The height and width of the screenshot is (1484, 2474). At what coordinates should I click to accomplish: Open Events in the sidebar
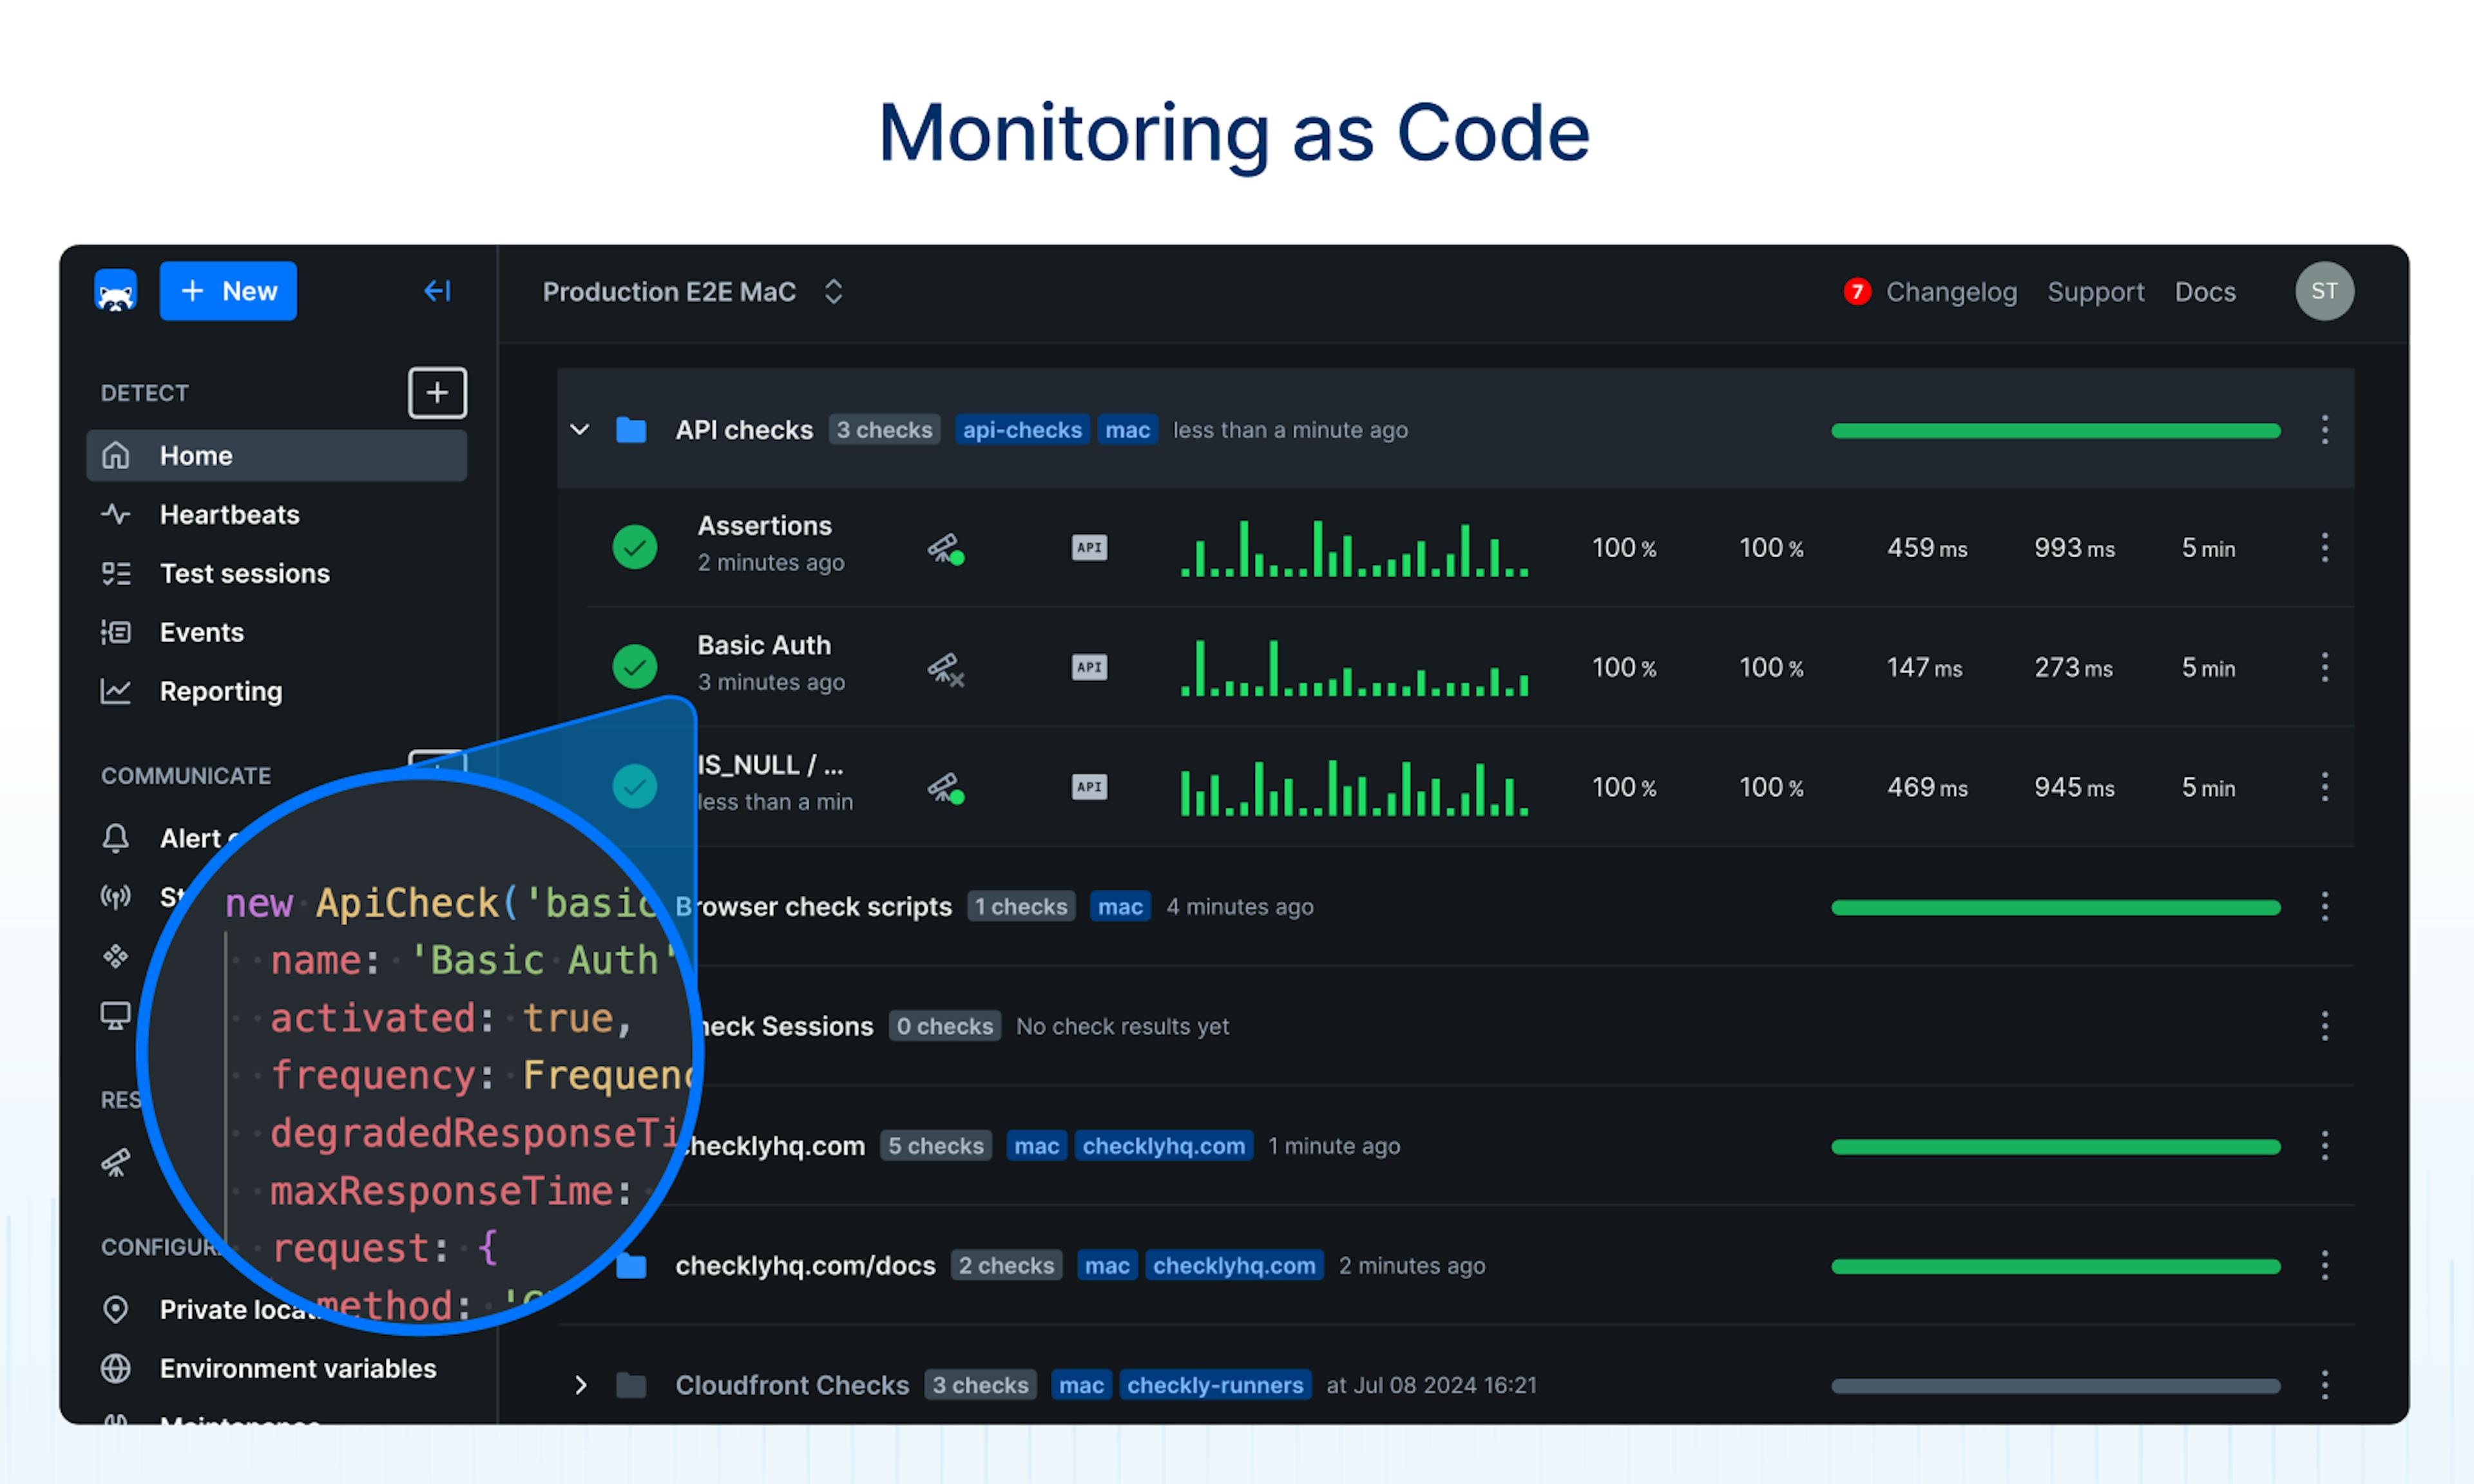point(201,632)
